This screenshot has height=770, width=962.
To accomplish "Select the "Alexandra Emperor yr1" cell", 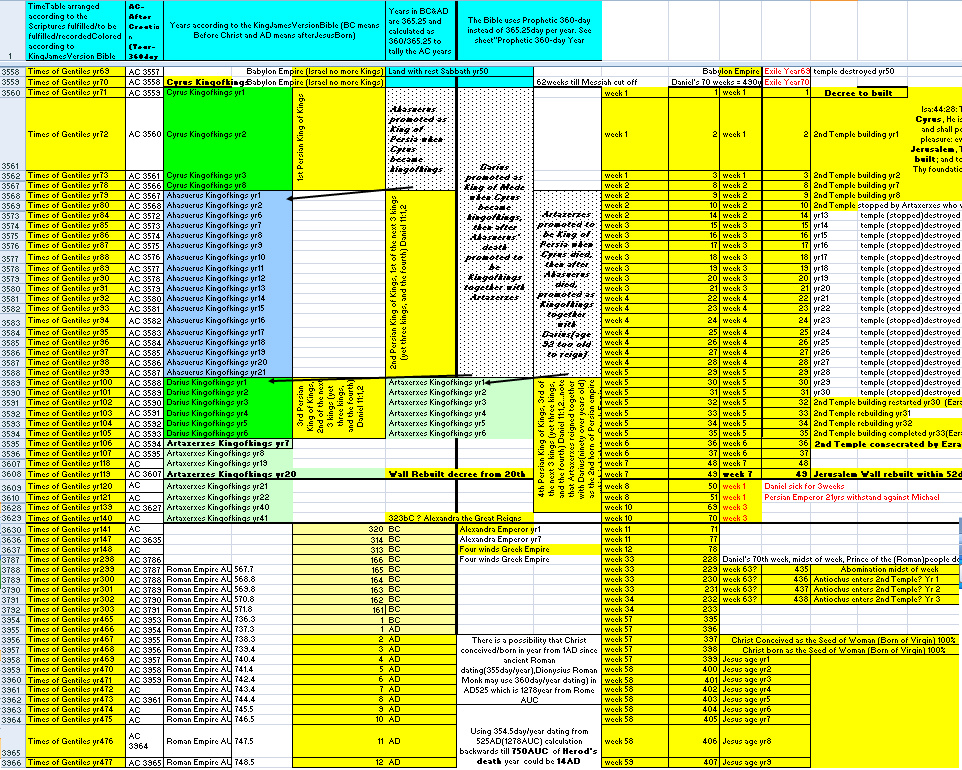I will pyautogui.click(x=496, y=529).
